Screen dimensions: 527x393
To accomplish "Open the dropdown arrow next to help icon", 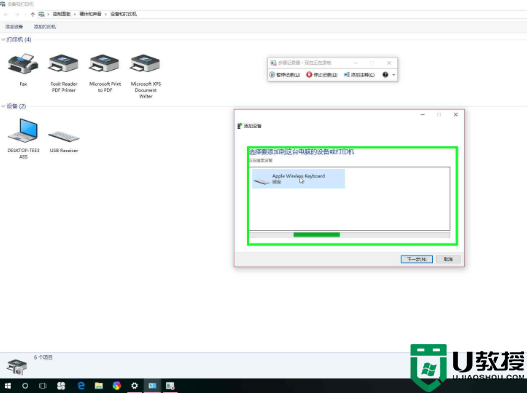I will point(394,75).
